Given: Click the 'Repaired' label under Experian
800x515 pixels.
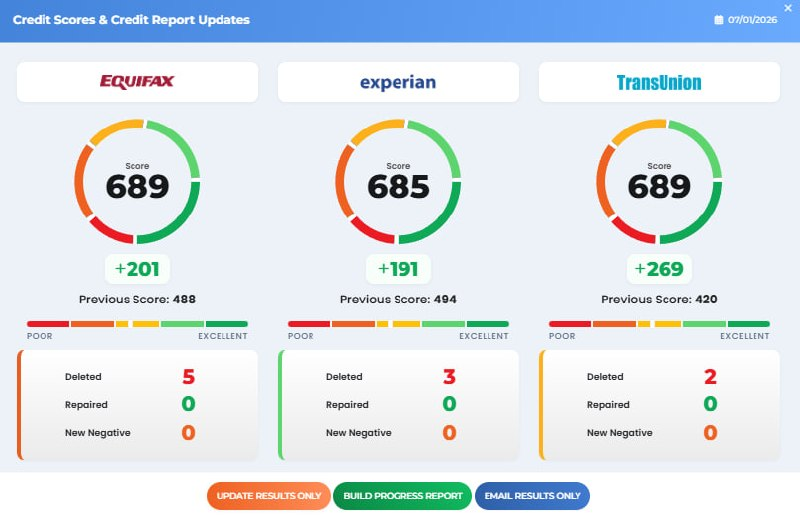Looking at the screenshot, I should pos(347,405).
